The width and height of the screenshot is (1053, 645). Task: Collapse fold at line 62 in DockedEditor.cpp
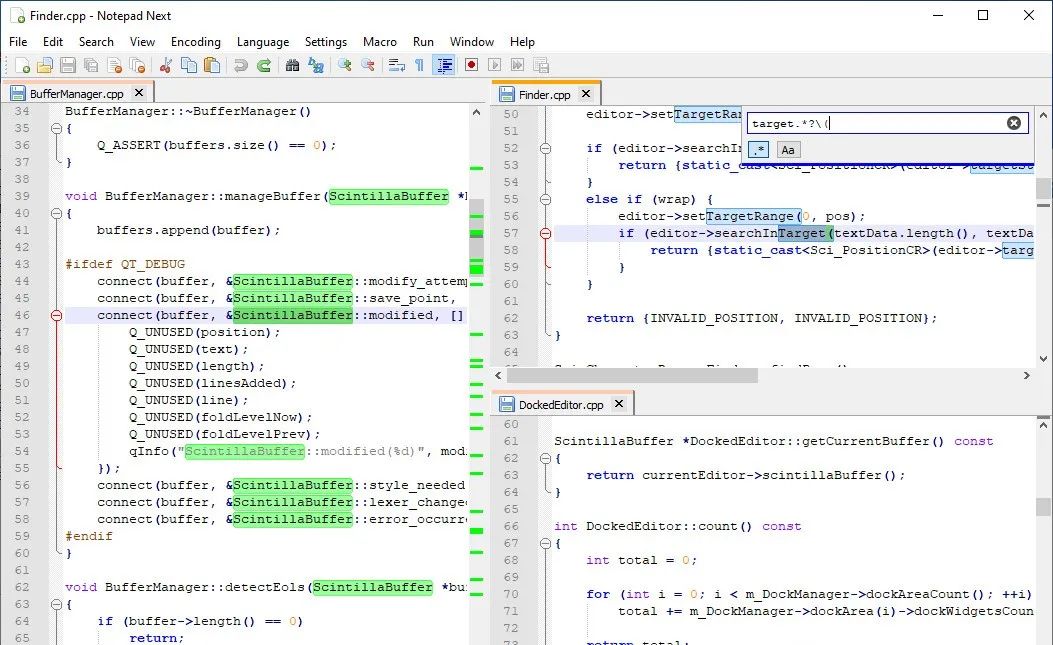tap(545, 458)
